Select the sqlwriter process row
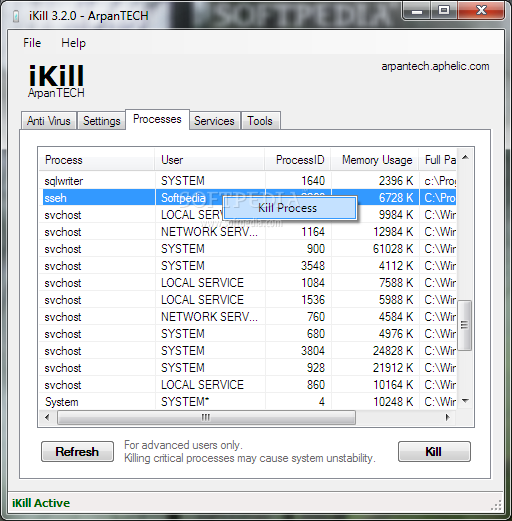512x521 pixels. click(x=248, y=181)
